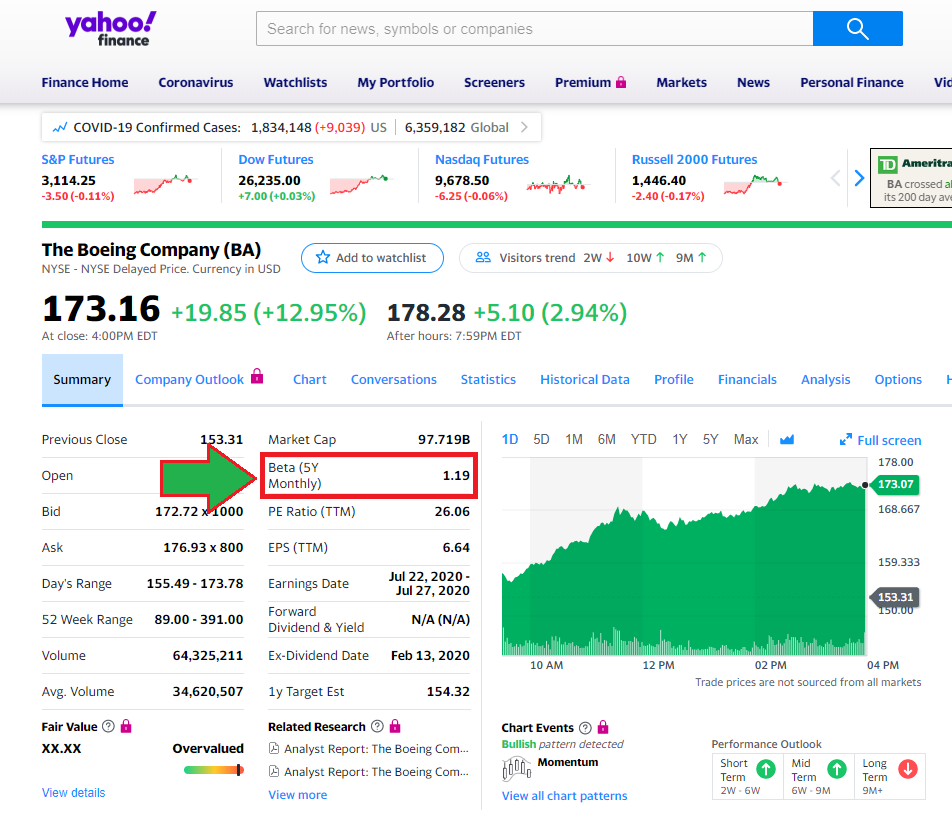This screenshot has width=952, height=817.
Task: Open Personal Finance in navigation bar
Action: coord(851,82)
